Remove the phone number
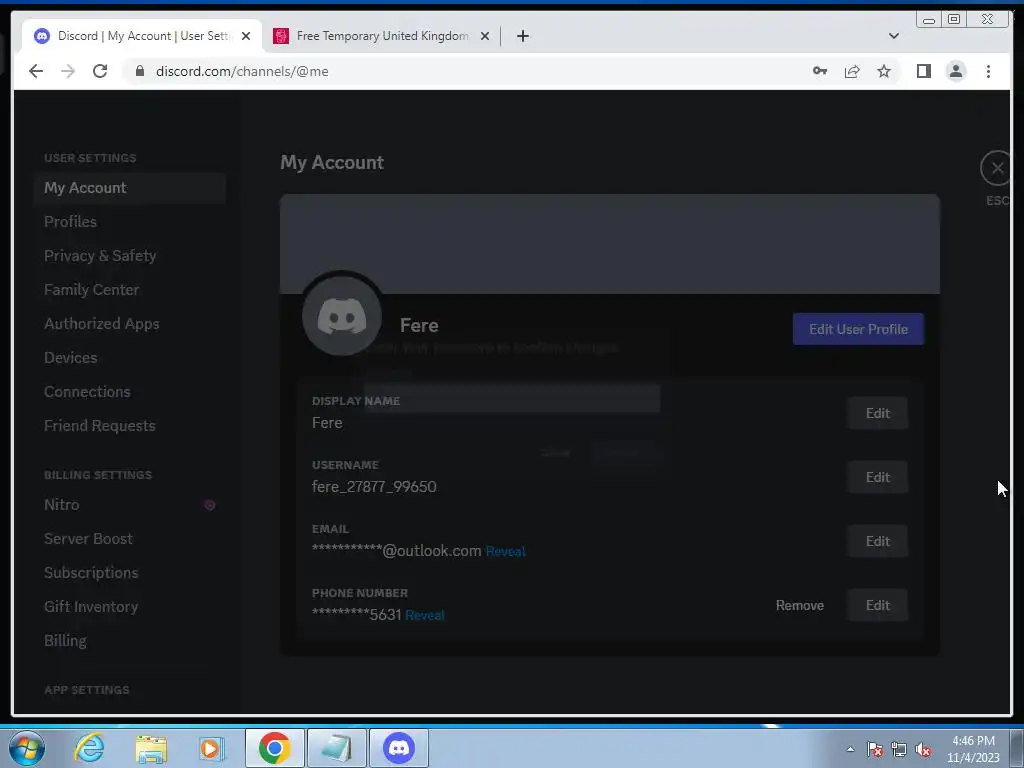Screen dimensions: 1024x768 799,605
